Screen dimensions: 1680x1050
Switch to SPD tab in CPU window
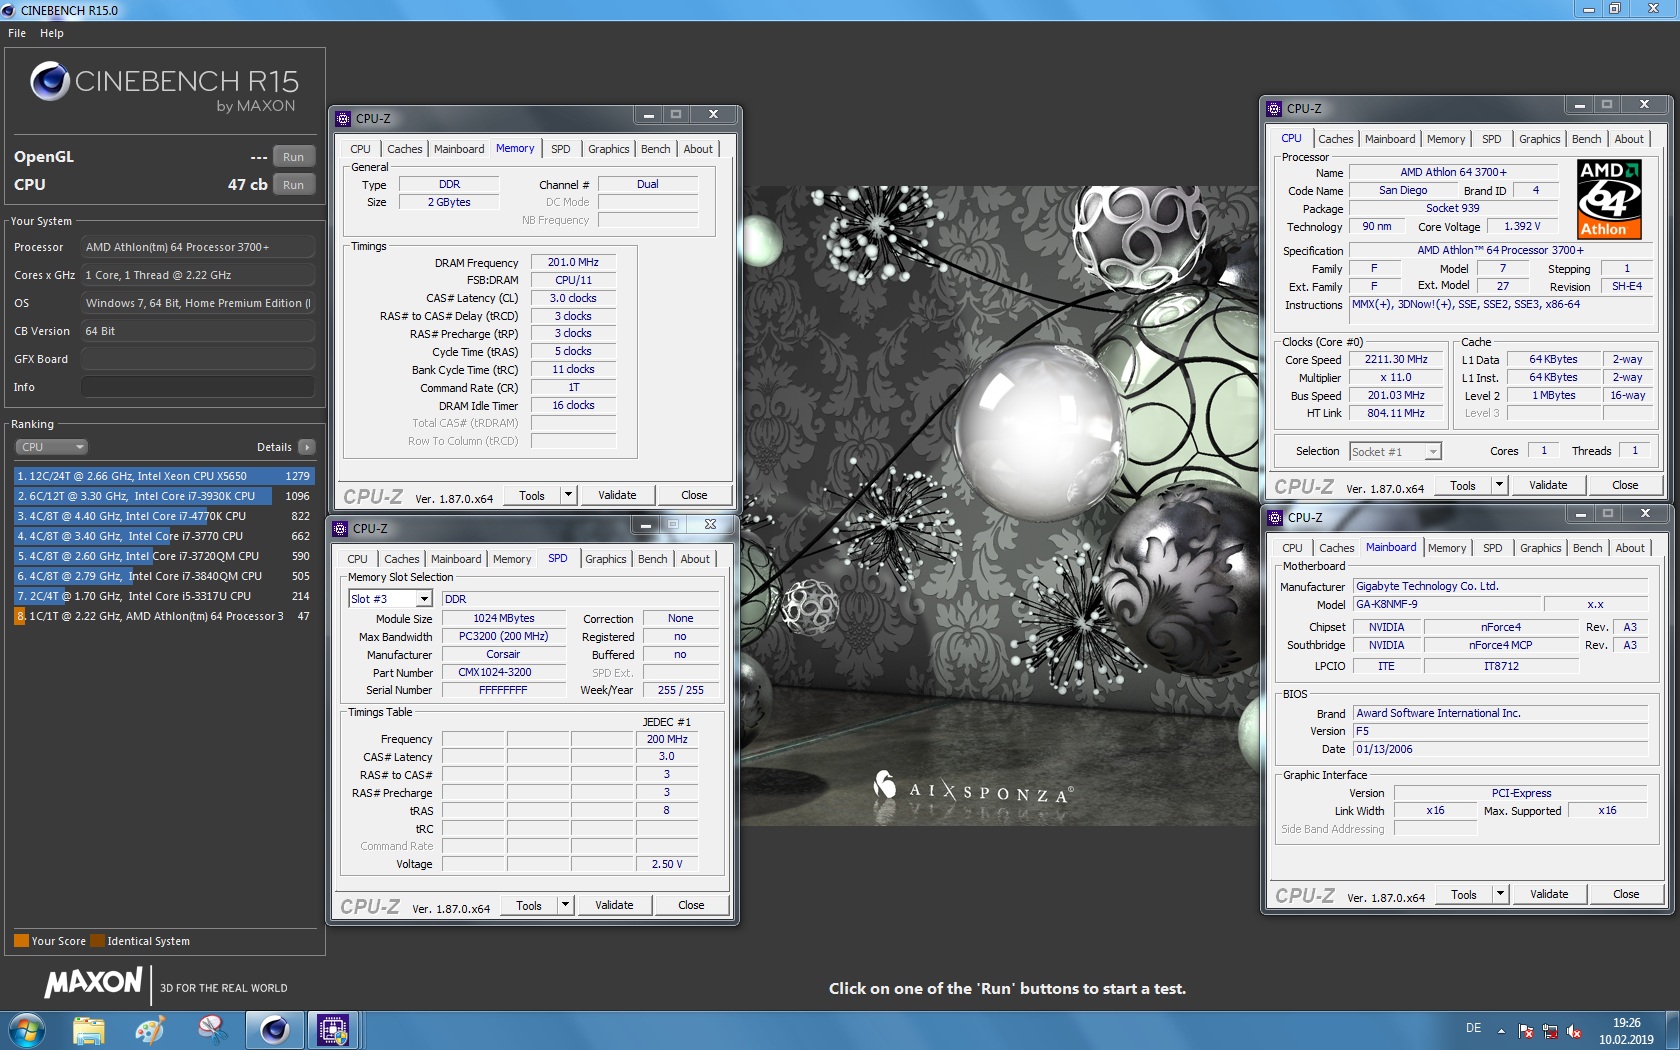(x=1491, y=139)
